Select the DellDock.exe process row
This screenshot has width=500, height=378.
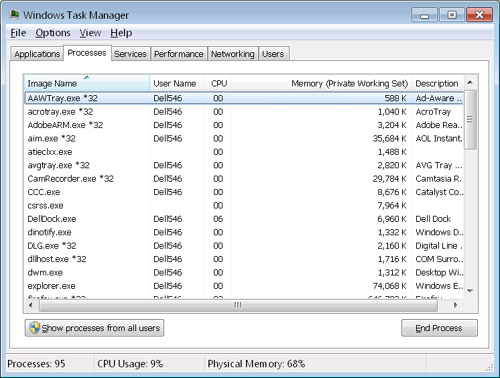point(244,219)
